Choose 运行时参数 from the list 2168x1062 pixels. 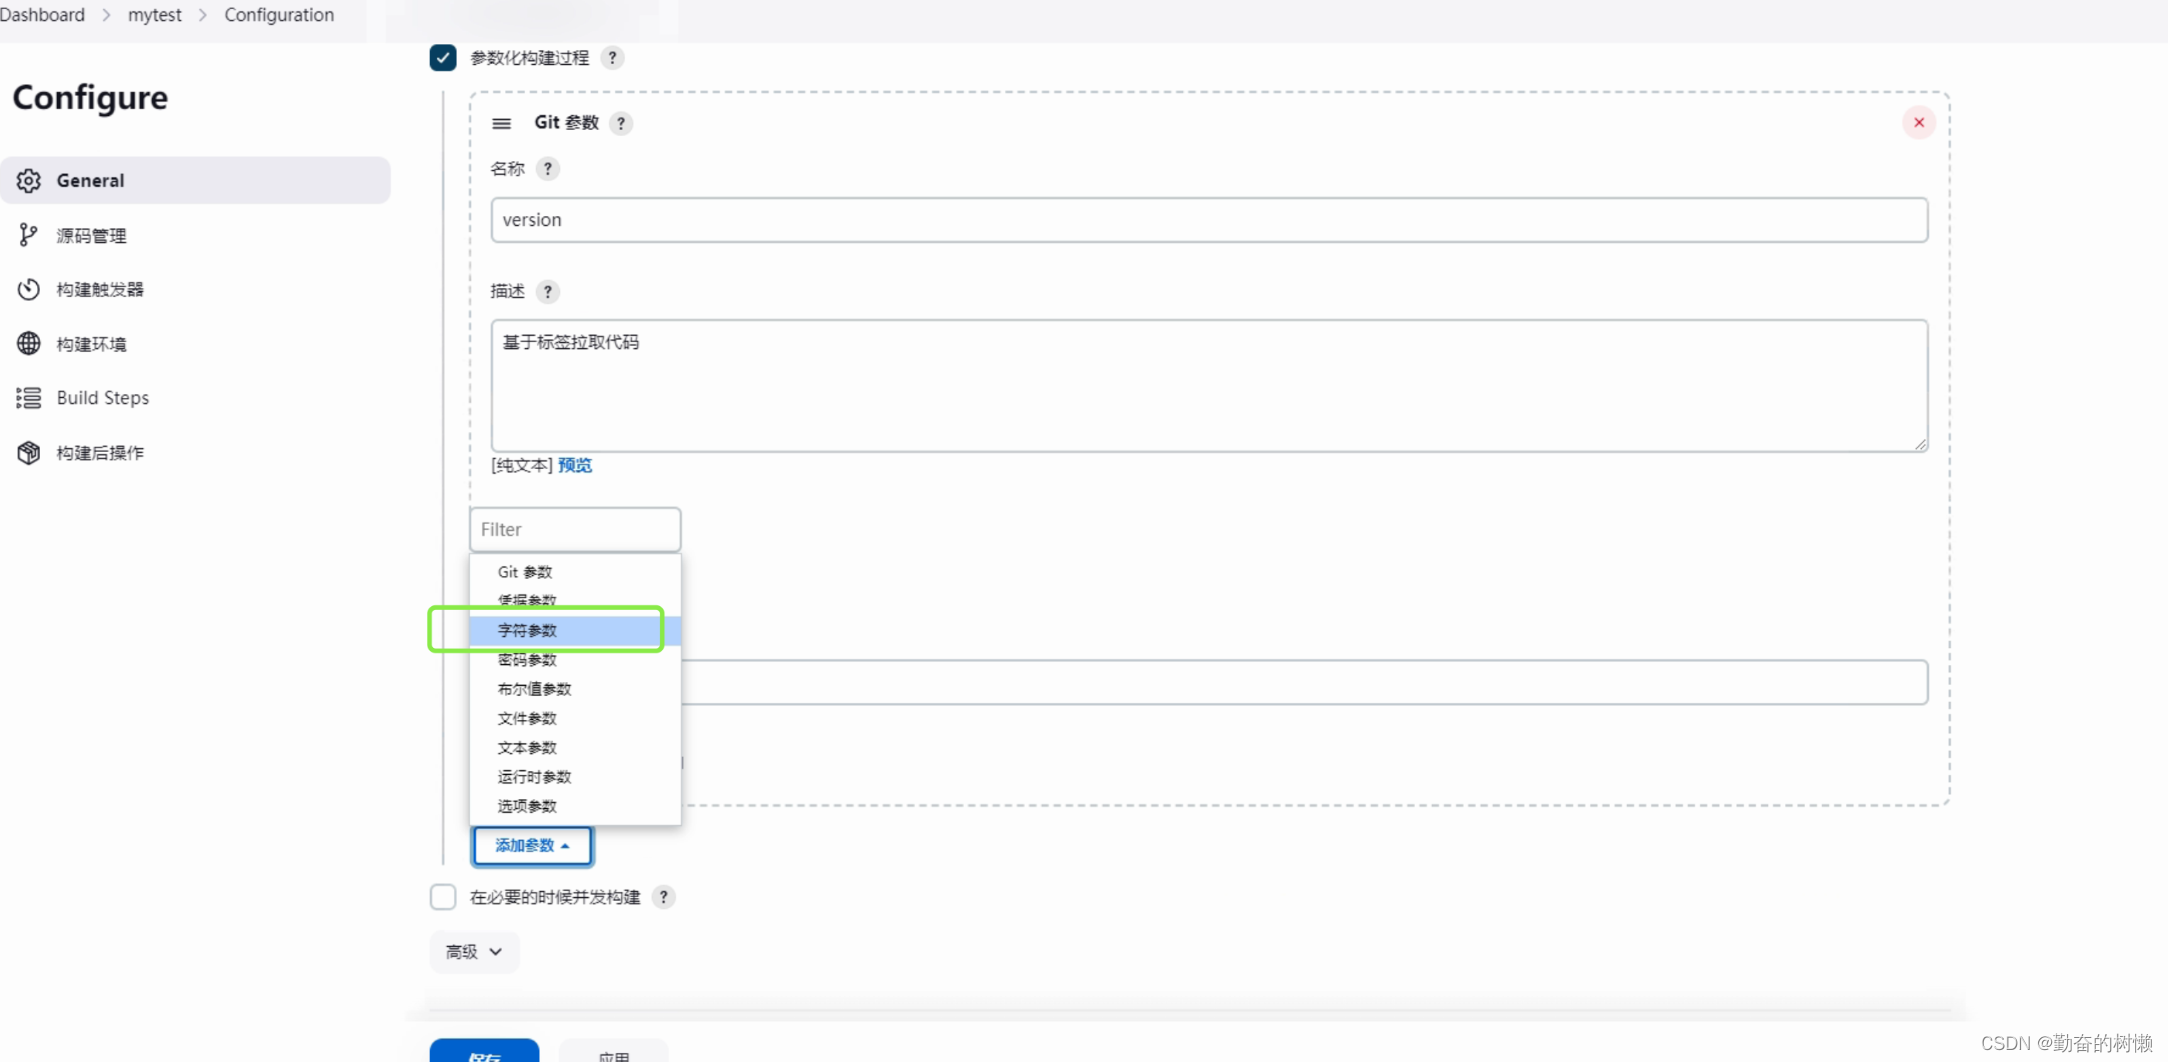tap(575, 777)
